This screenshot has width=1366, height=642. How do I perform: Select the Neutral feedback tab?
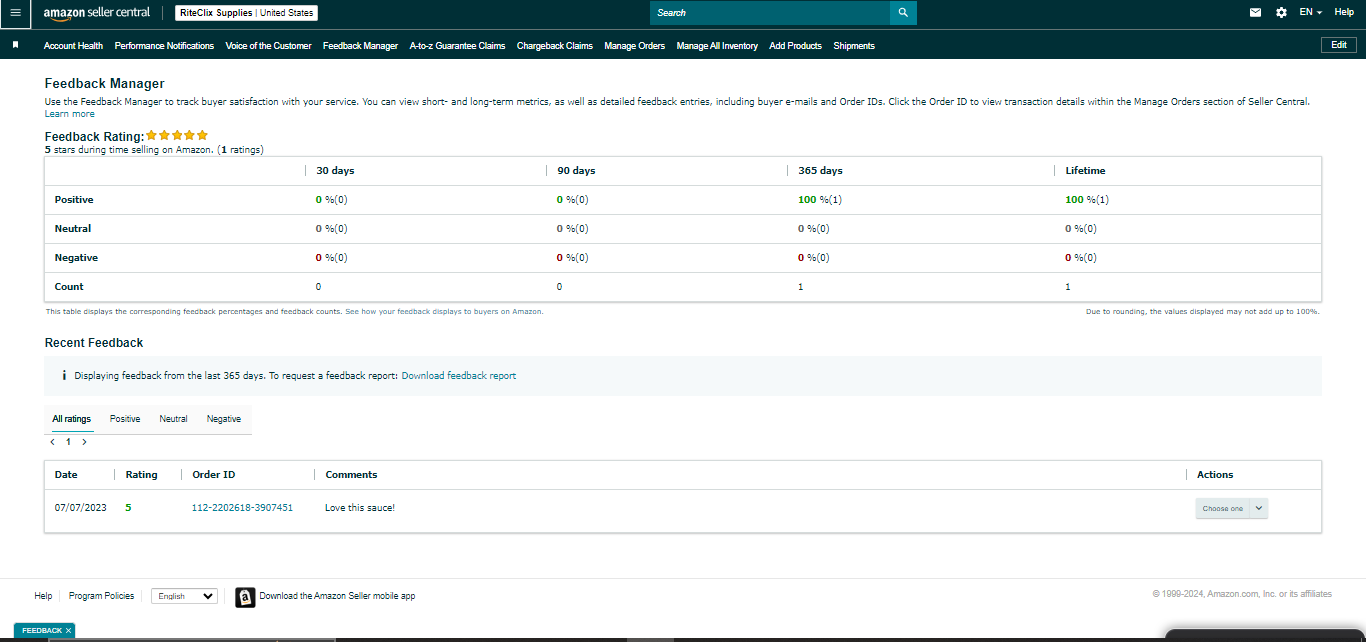[173, 419]
